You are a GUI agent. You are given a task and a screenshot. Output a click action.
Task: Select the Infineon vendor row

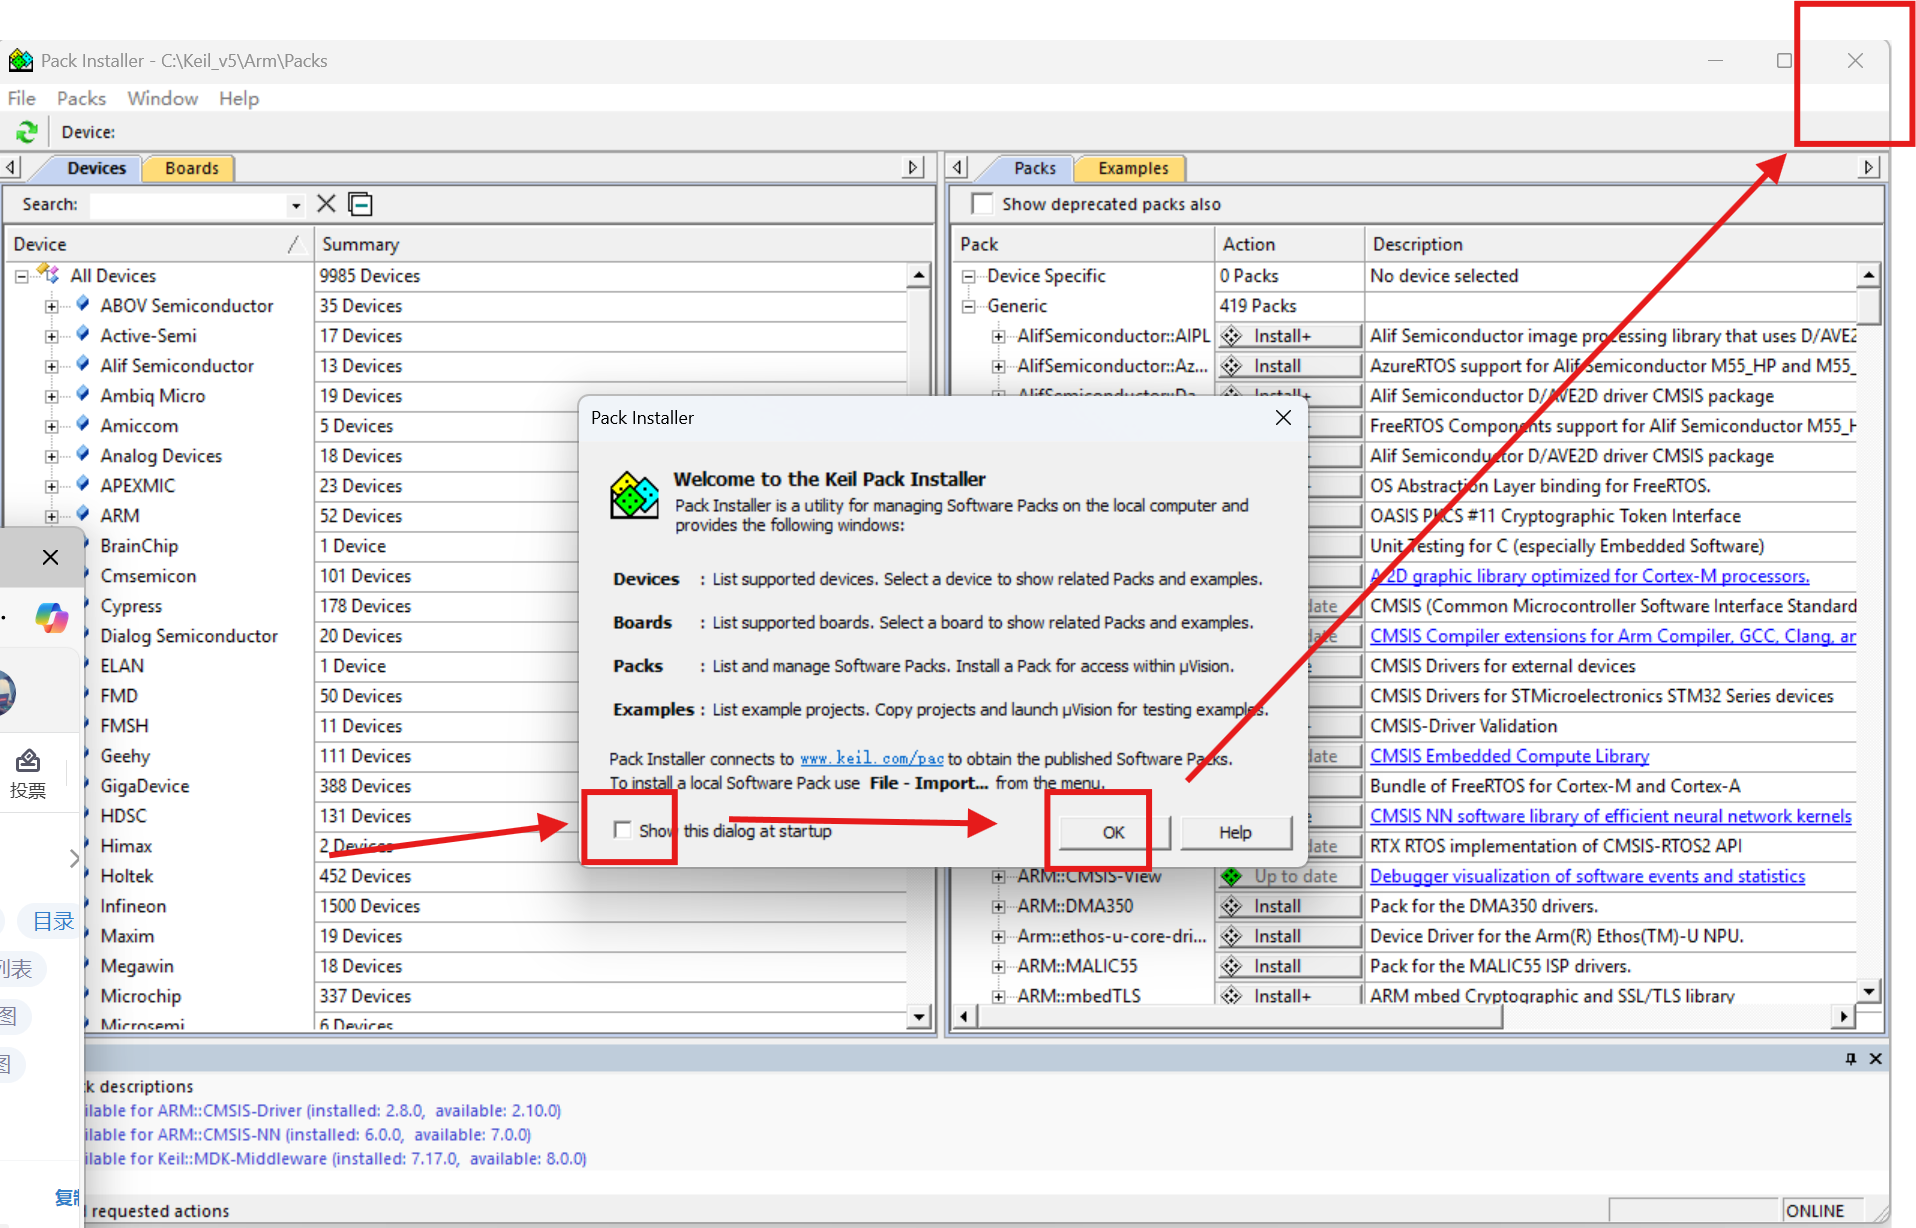tap(133, 906)
